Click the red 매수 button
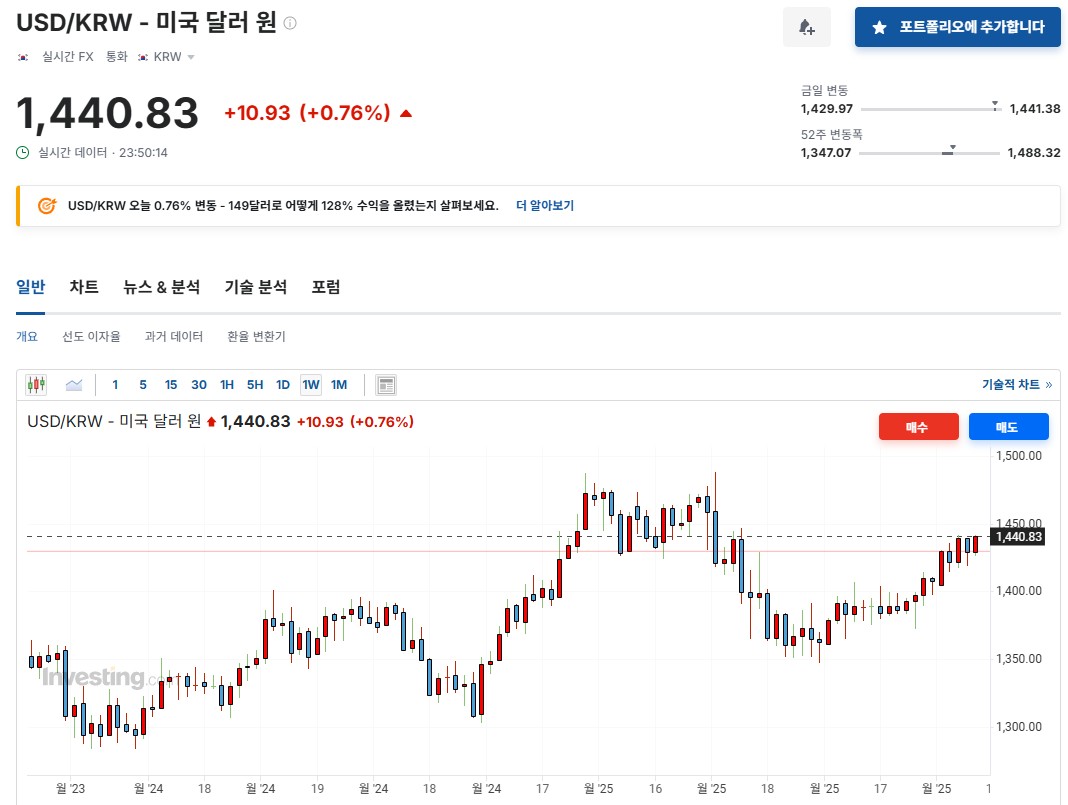1068x805 pixels. point(918,427)
